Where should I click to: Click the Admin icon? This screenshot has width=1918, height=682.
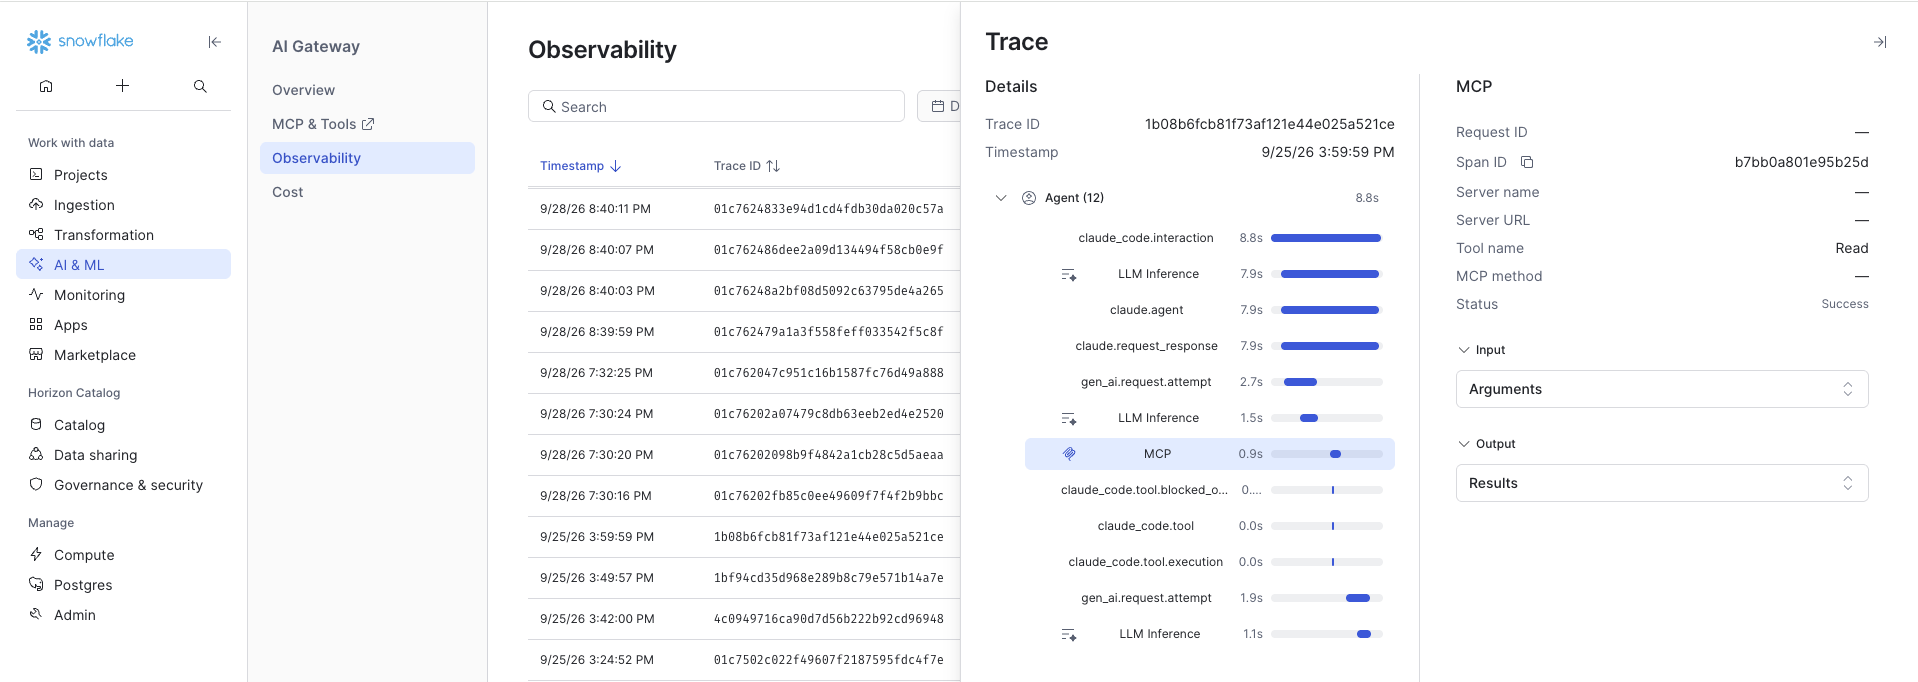36,614
